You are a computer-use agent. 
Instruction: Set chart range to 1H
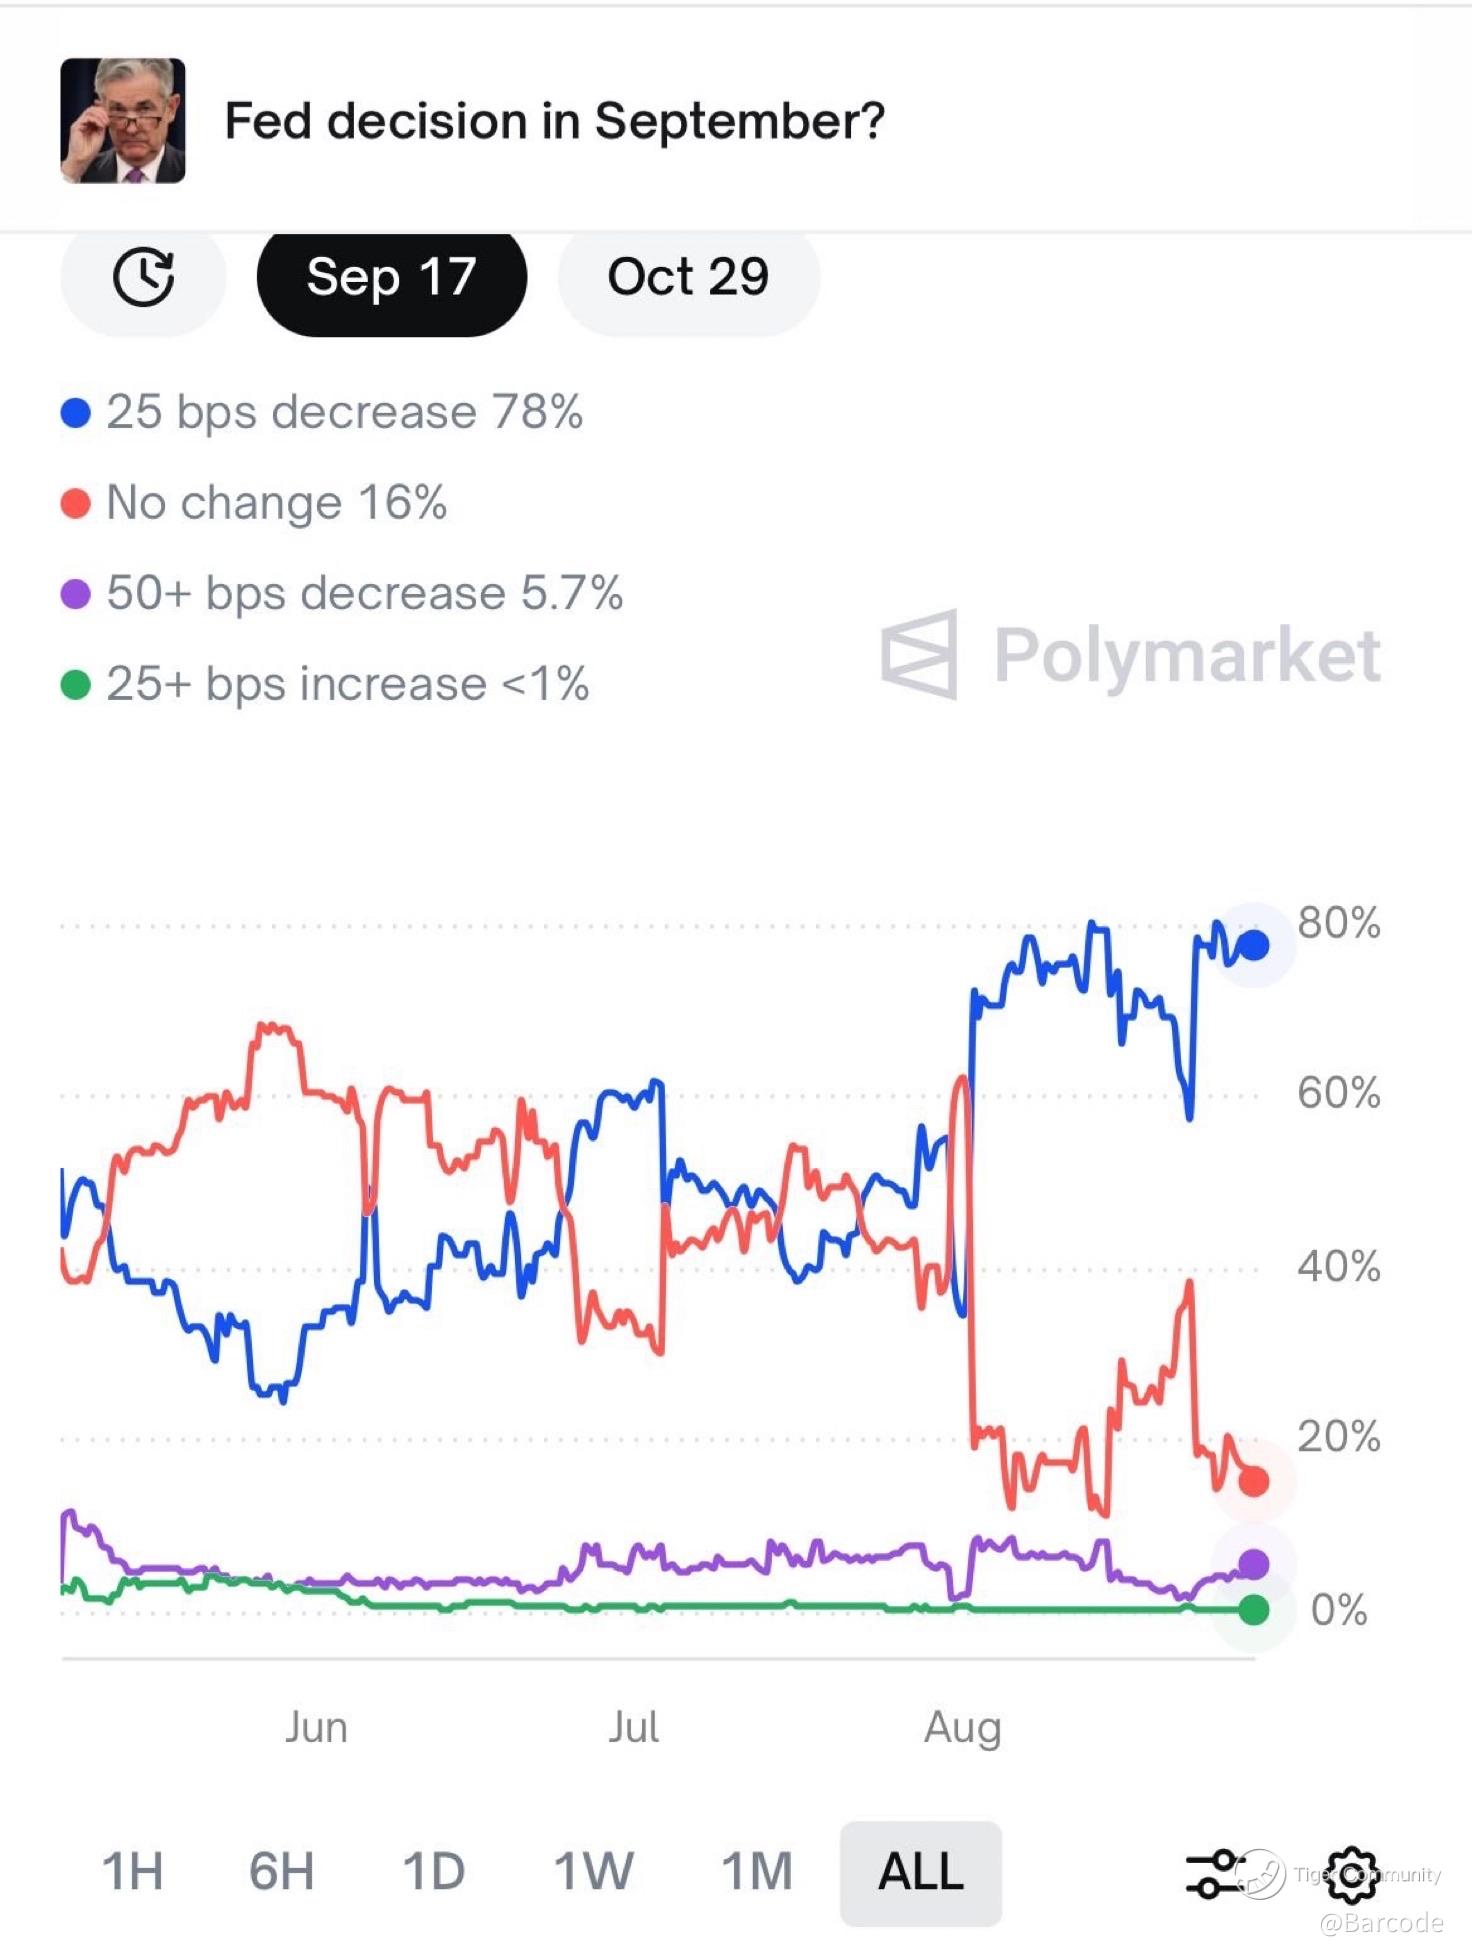coord(132,1872)
